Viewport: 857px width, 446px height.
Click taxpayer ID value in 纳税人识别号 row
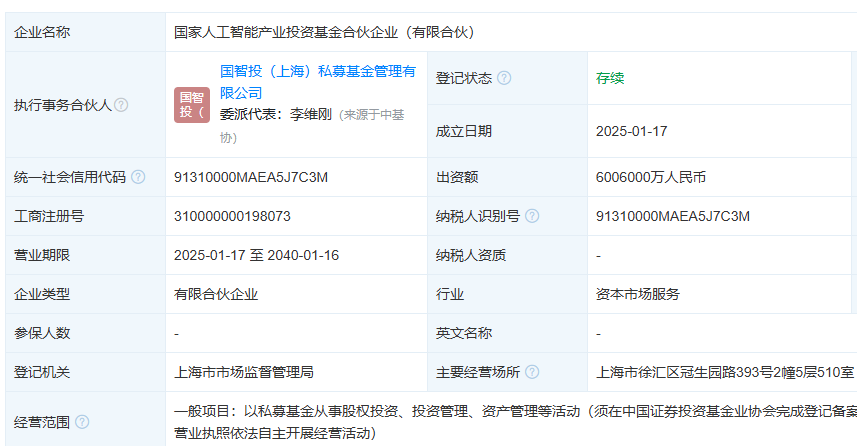coord(673,216)
